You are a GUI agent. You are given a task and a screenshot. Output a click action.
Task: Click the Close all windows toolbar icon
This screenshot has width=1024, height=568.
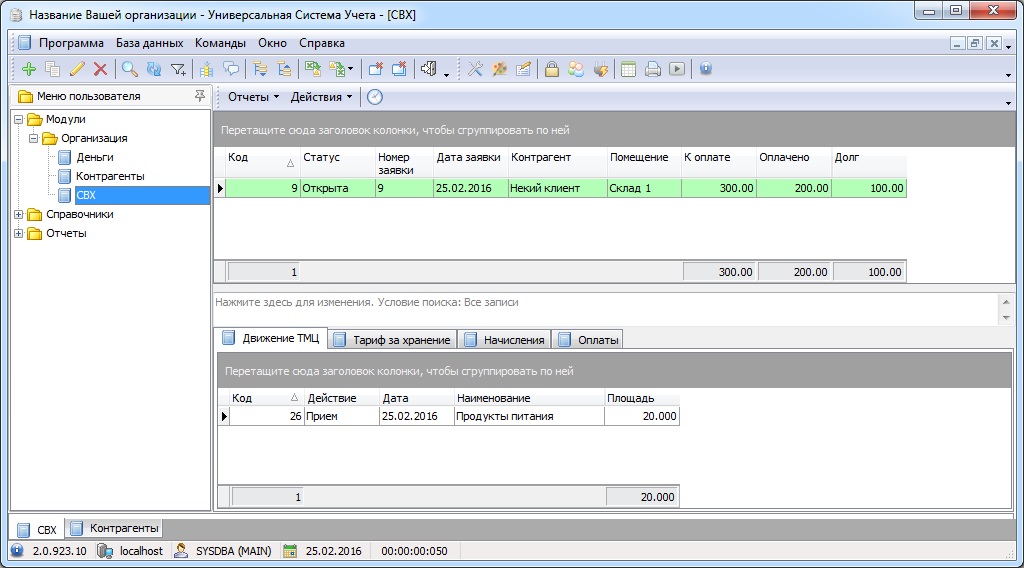[x=399, y=69]
